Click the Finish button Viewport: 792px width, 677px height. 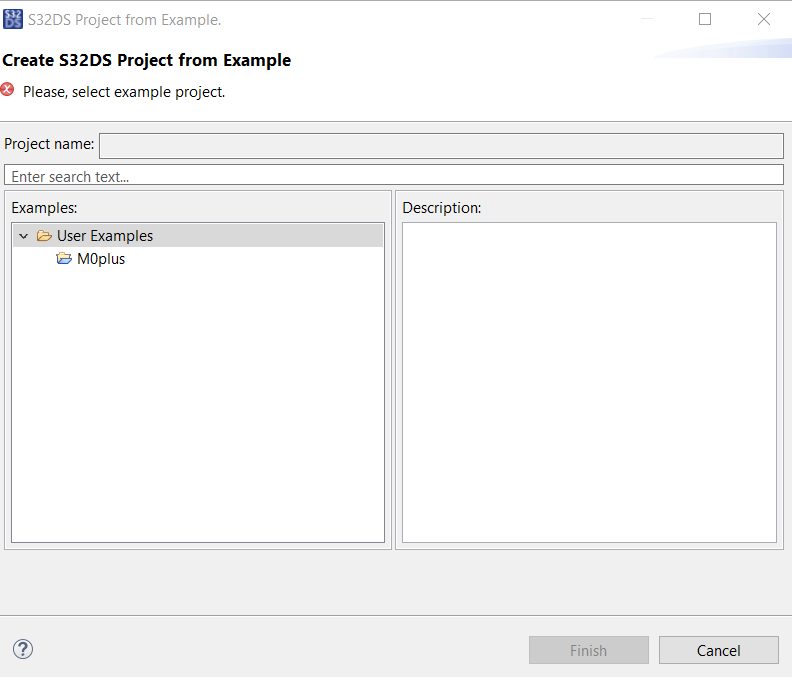point(588,650)
